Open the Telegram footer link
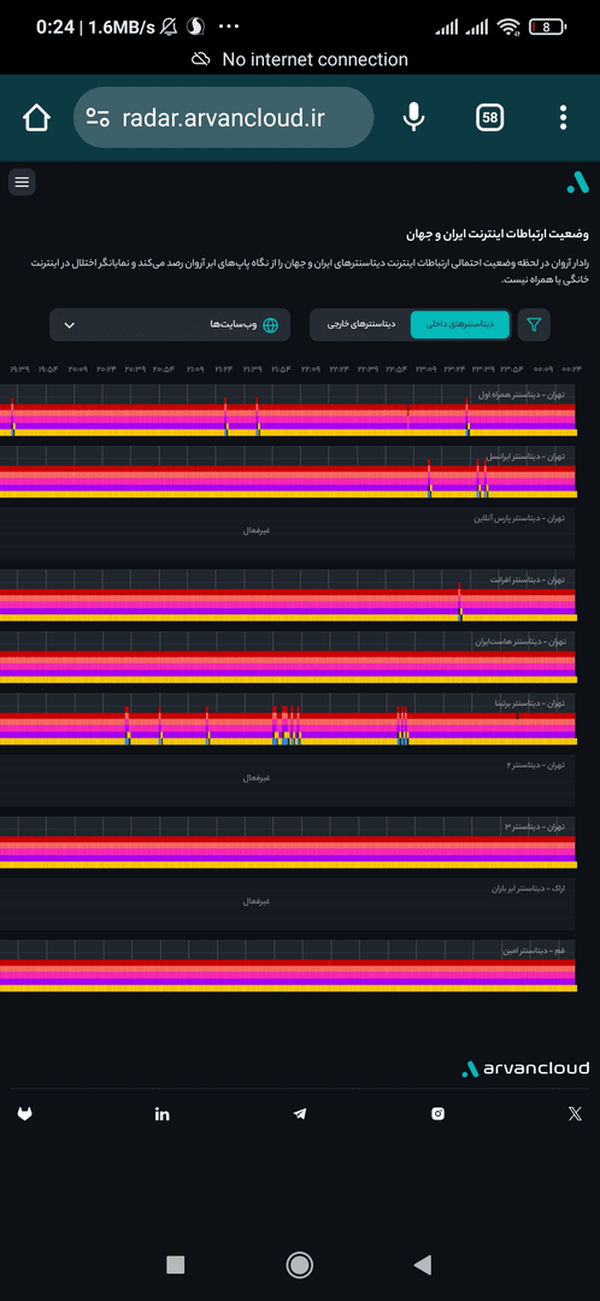This screenshot has width=600, height=1301. [x=300, y=1113]
